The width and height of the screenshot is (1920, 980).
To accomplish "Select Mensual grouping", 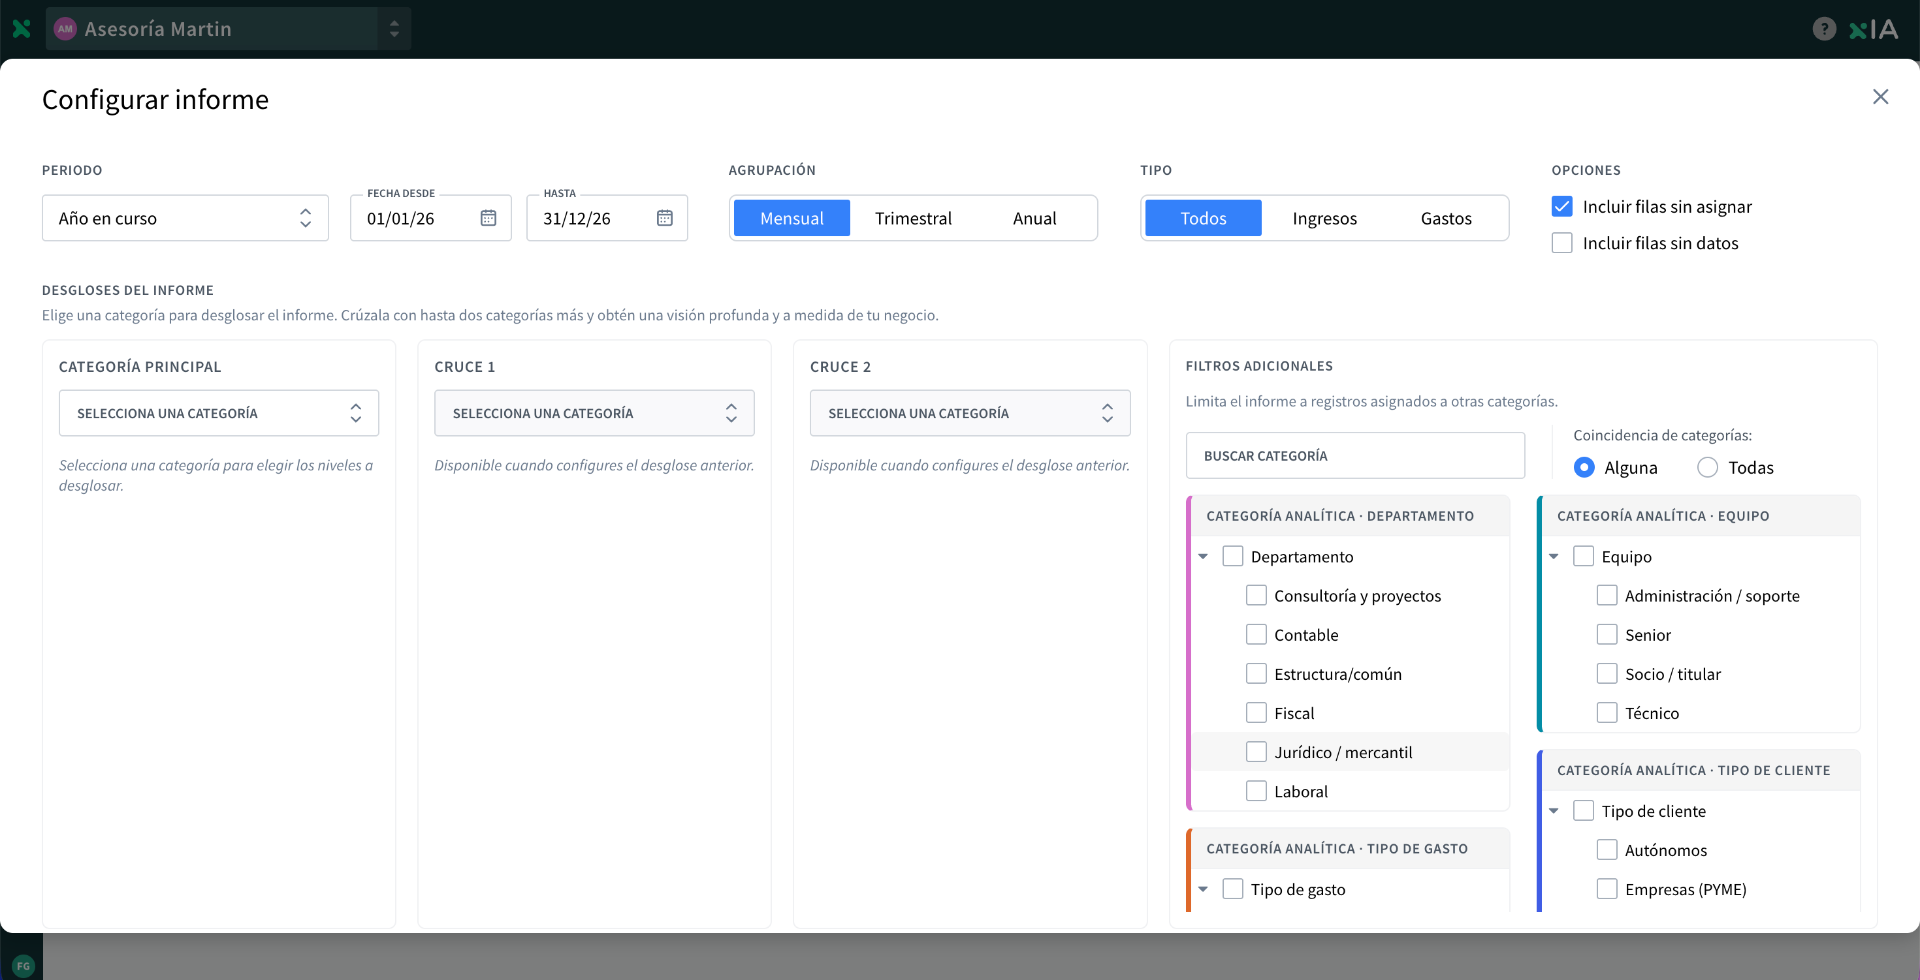I will (792, 218).
